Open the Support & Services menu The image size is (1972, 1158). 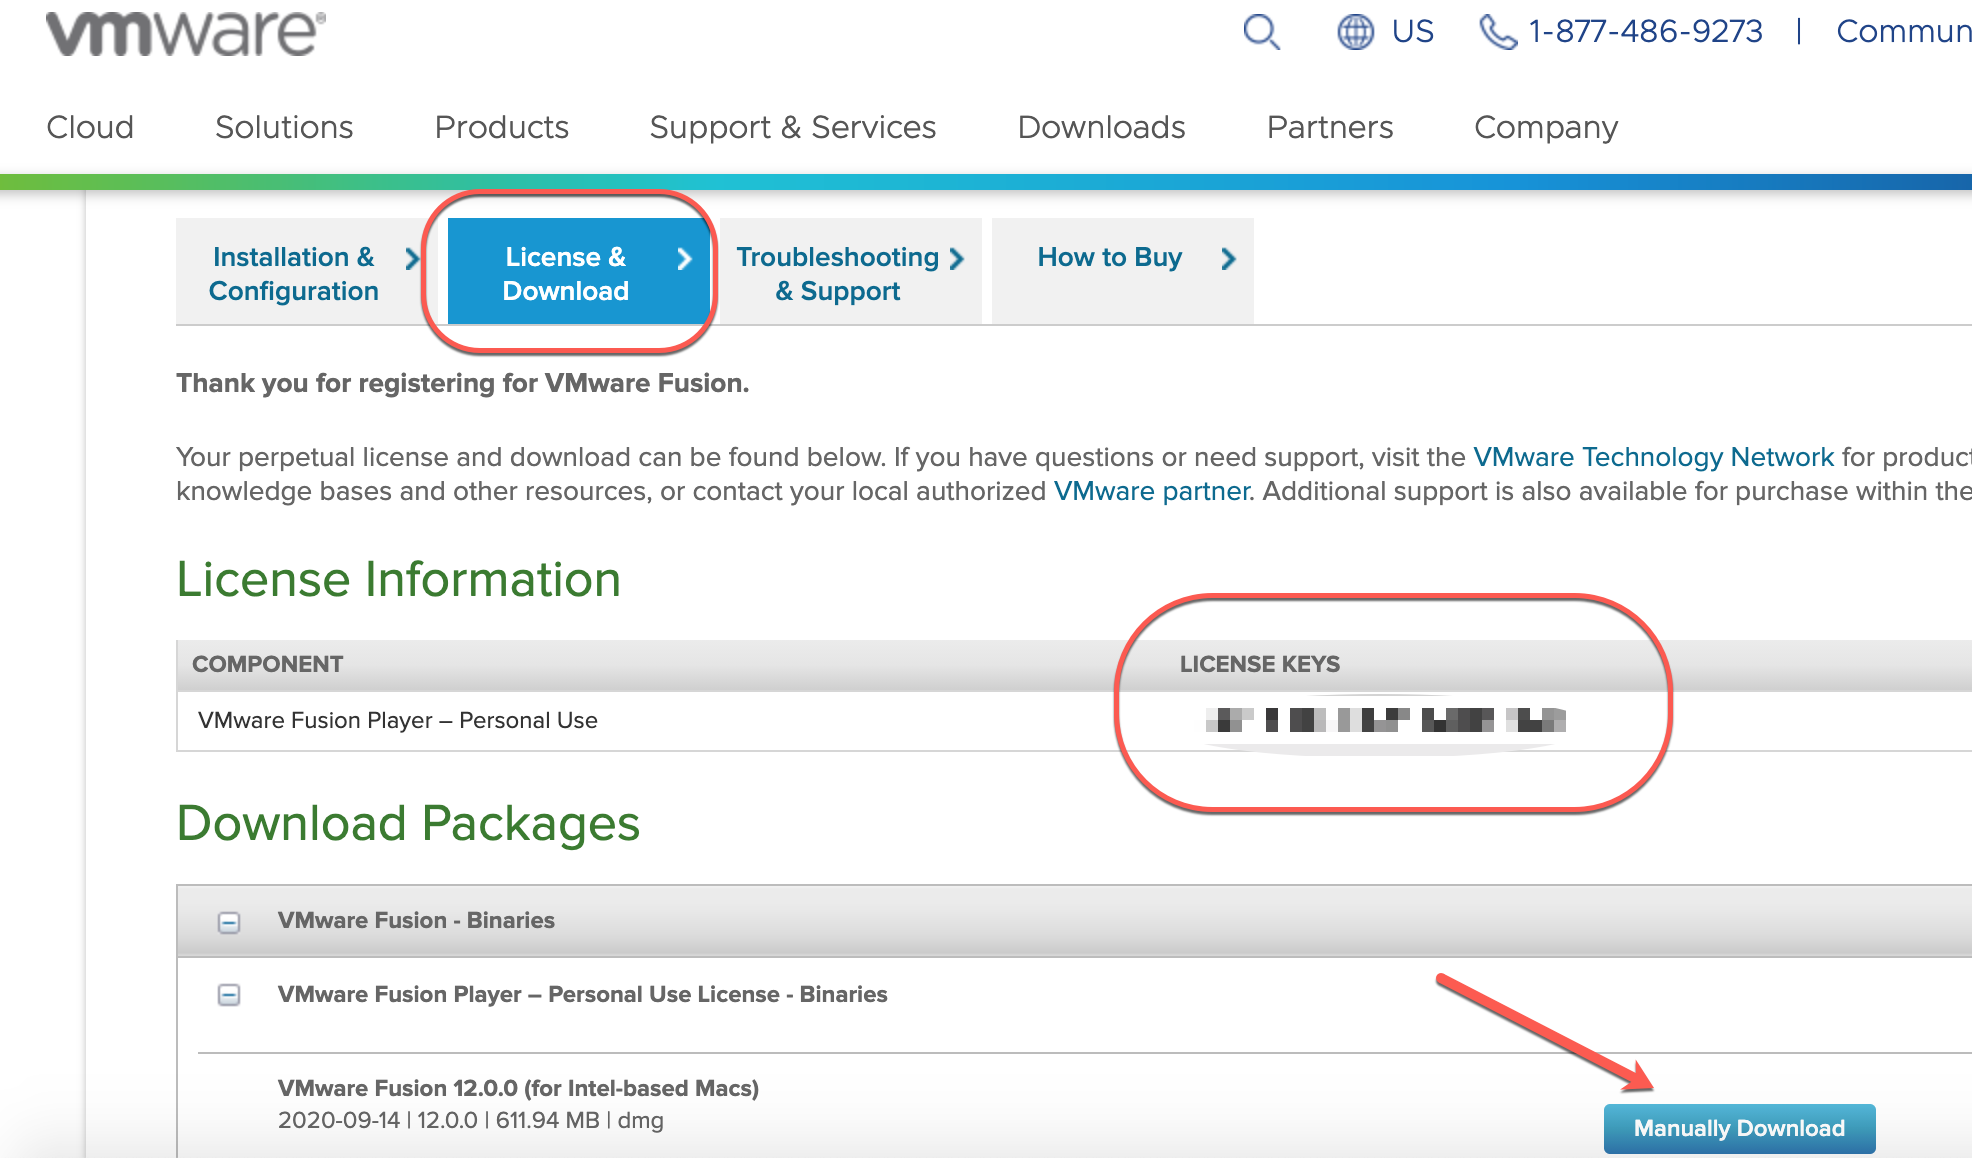coord(792,127)
